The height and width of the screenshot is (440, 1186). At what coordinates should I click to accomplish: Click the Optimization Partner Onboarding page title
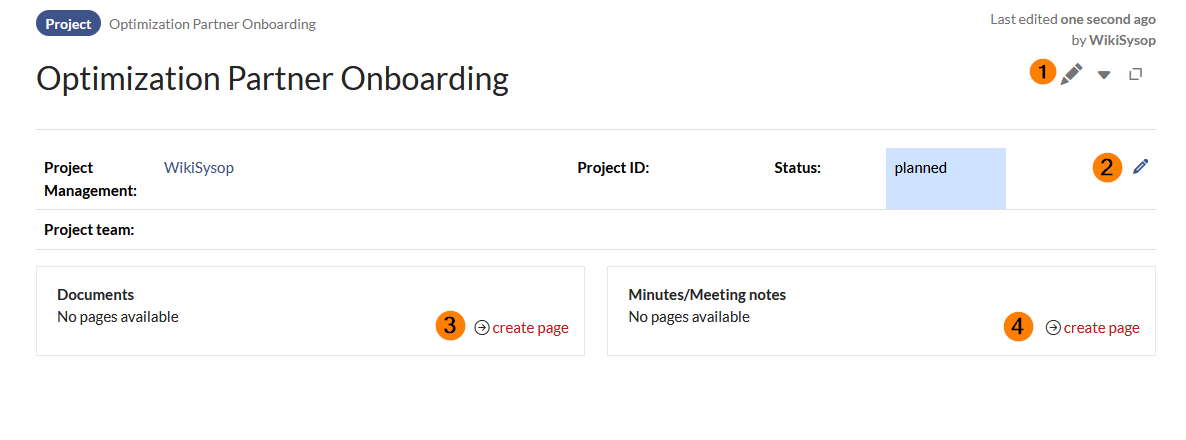272,78
